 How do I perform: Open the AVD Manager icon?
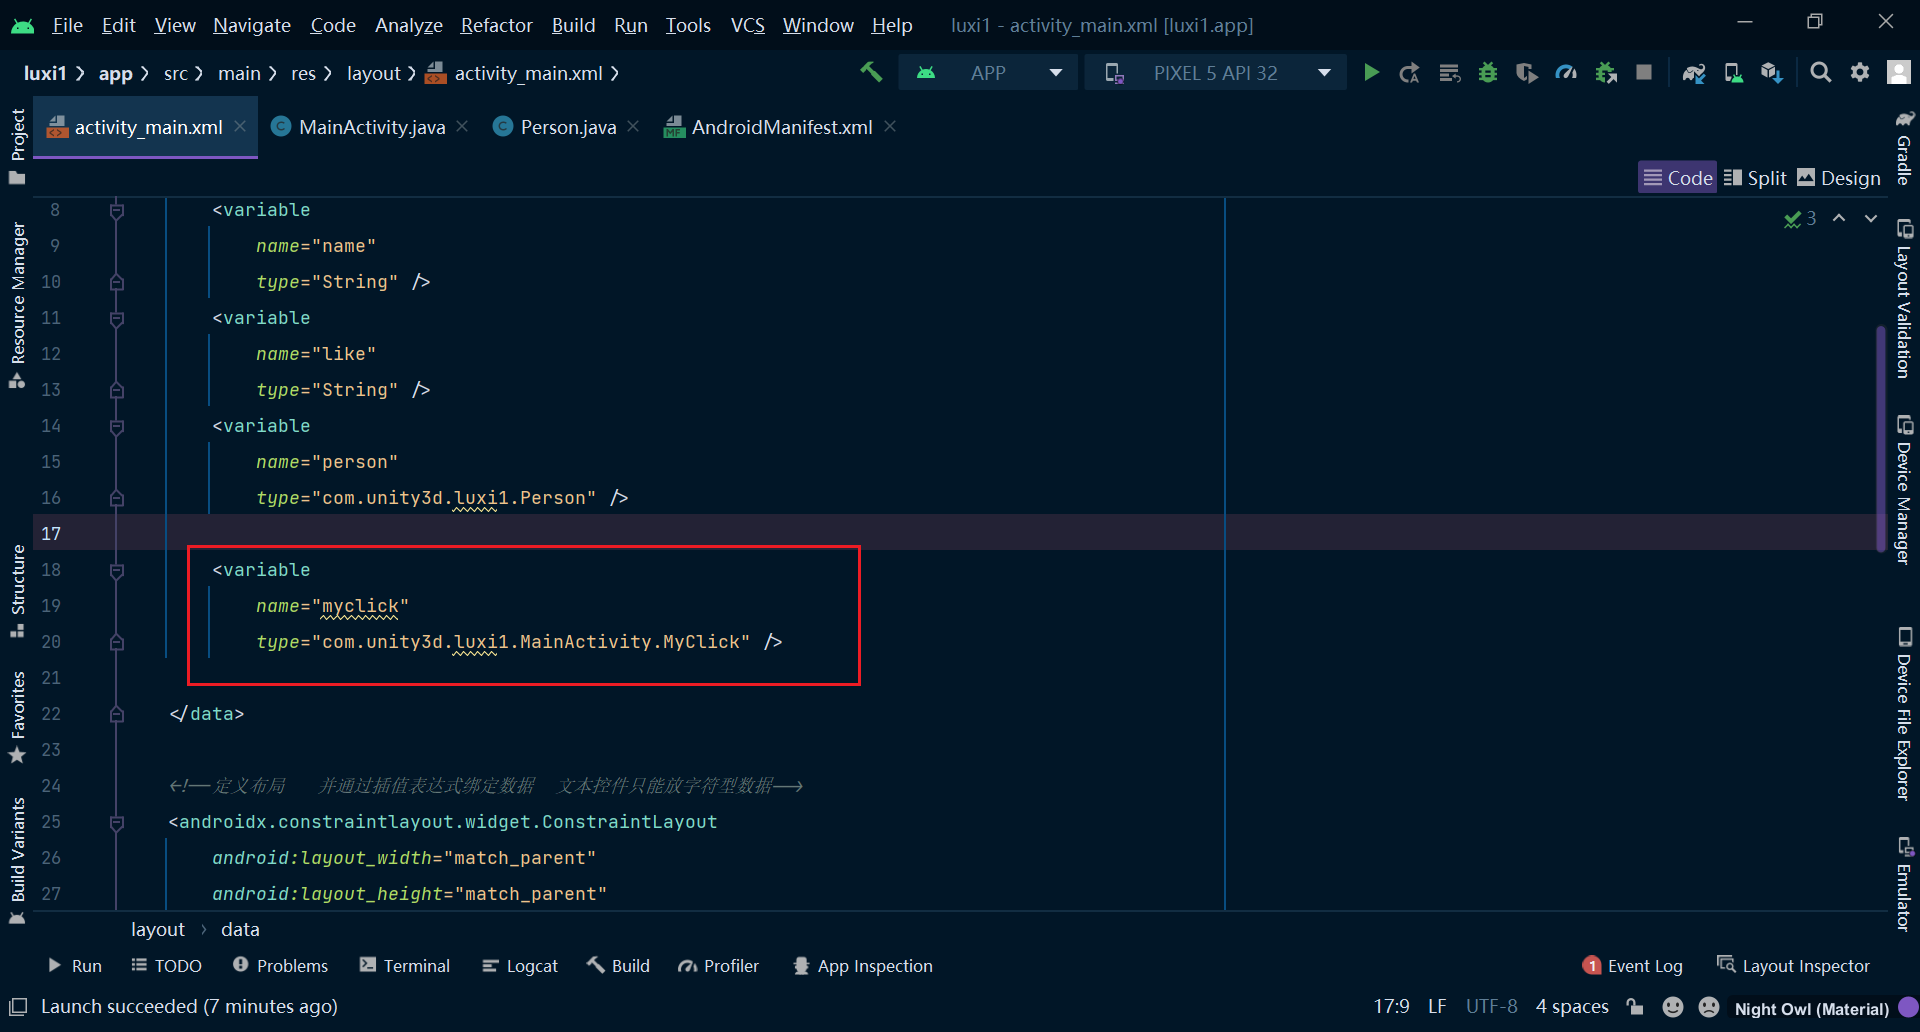click(x=1733, y=72)
